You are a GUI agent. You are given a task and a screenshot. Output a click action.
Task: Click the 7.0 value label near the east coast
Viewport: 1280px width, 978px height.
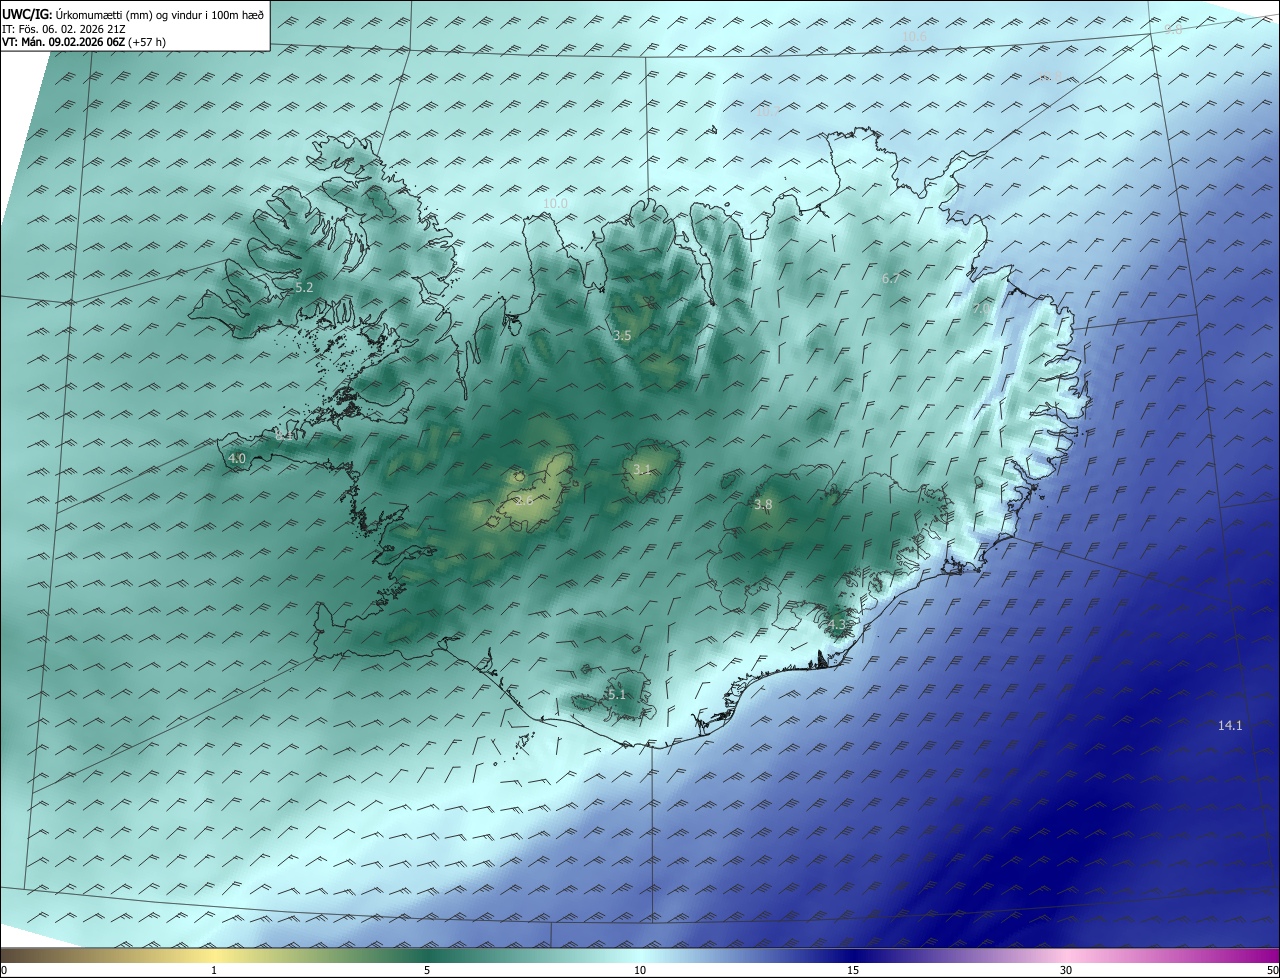tap(983, 309)
